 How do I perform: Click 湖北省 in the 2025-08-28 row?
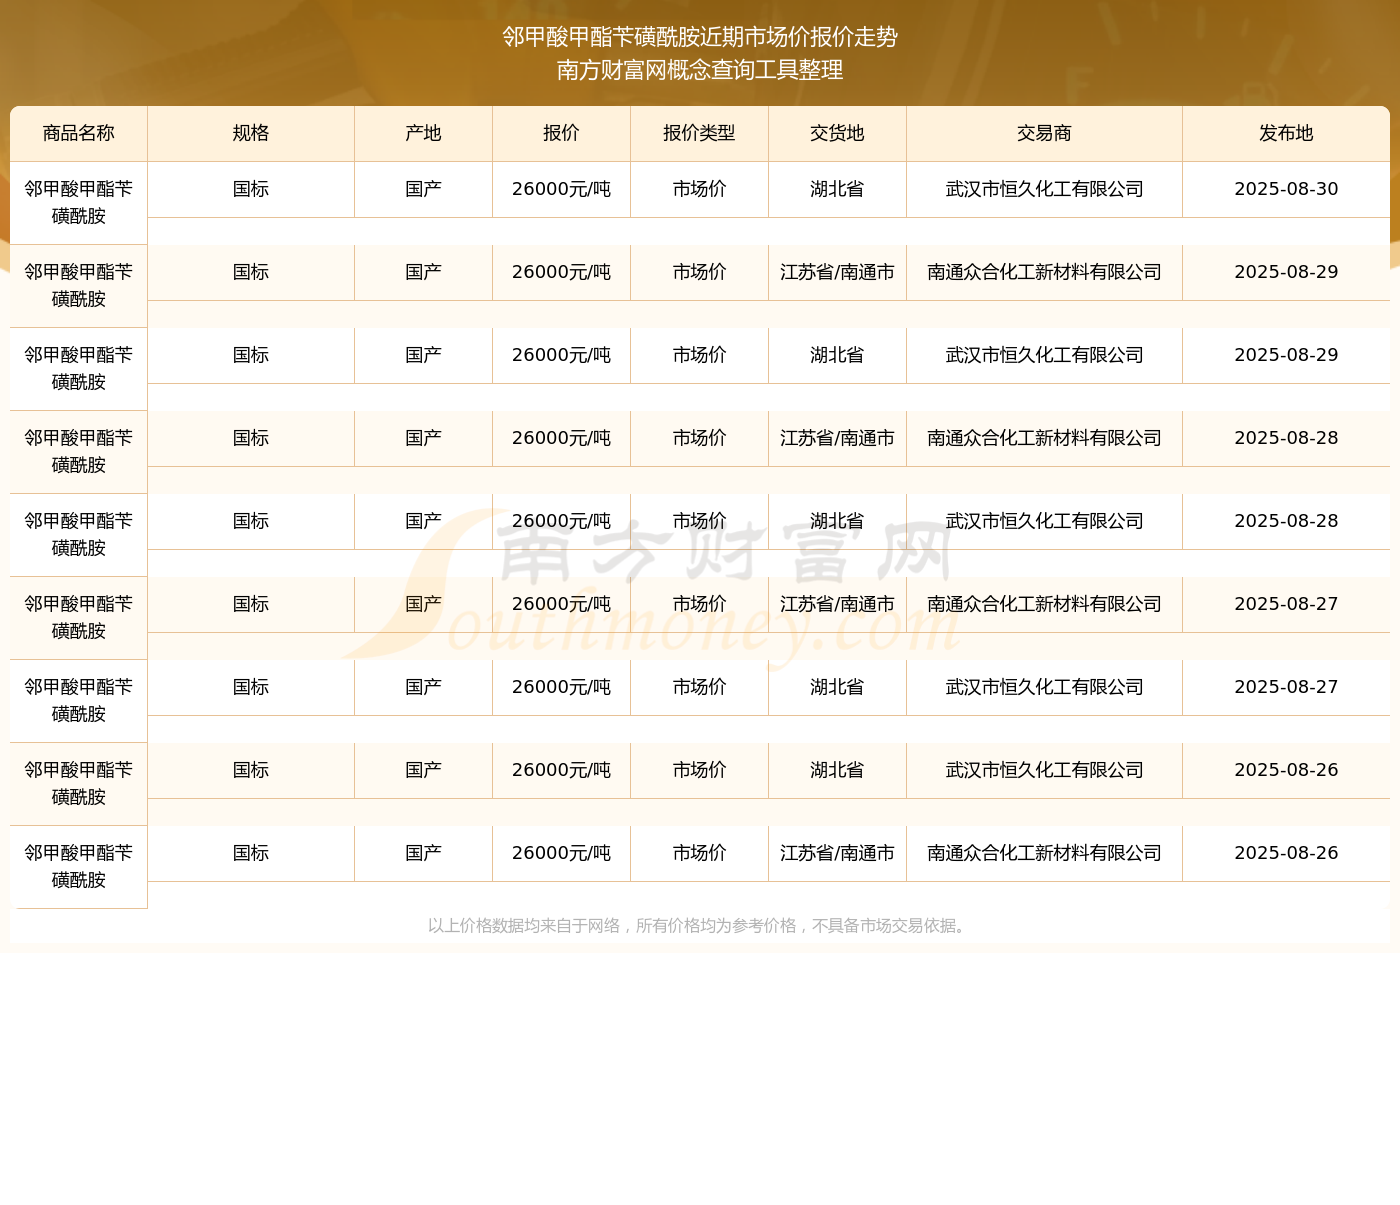coord(837,521)
